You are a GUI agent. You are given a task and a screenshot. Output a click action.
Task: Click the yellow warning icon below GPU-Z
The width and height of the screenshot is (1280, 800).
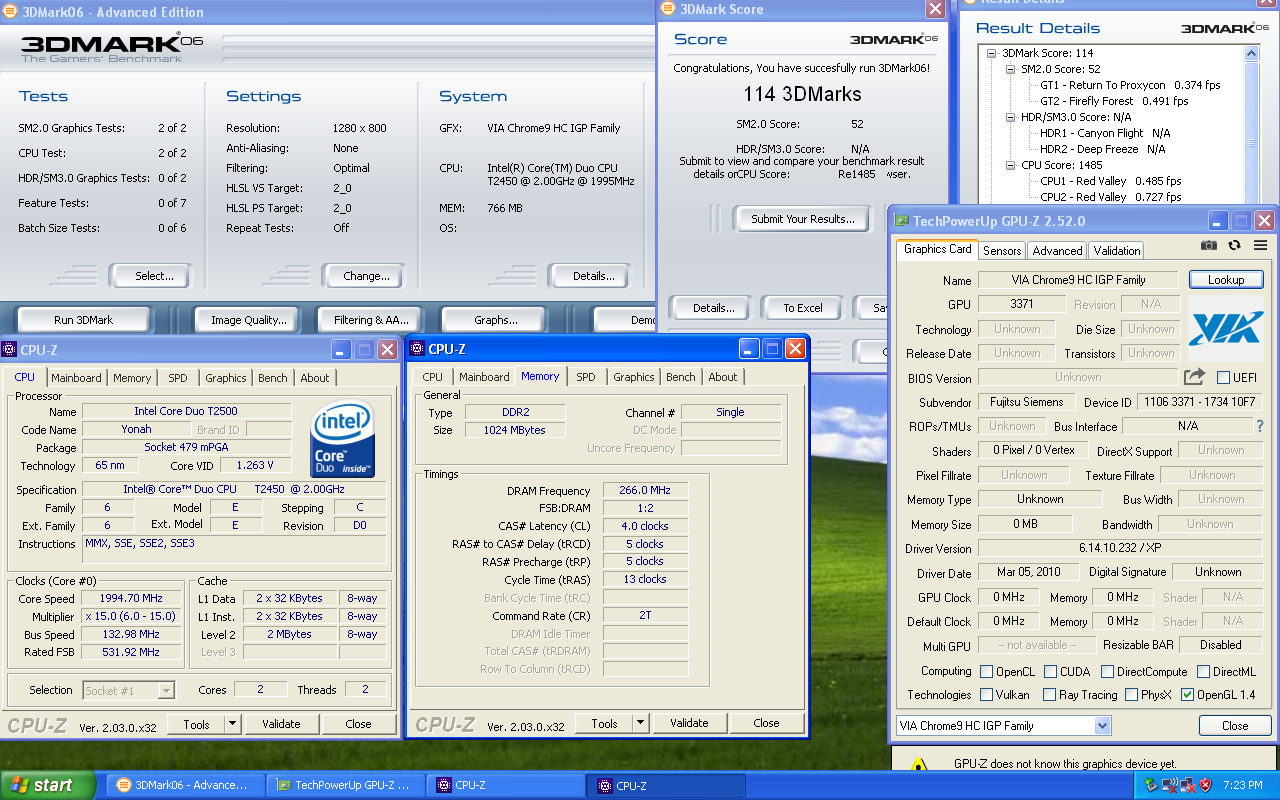(x=920, y=765)
